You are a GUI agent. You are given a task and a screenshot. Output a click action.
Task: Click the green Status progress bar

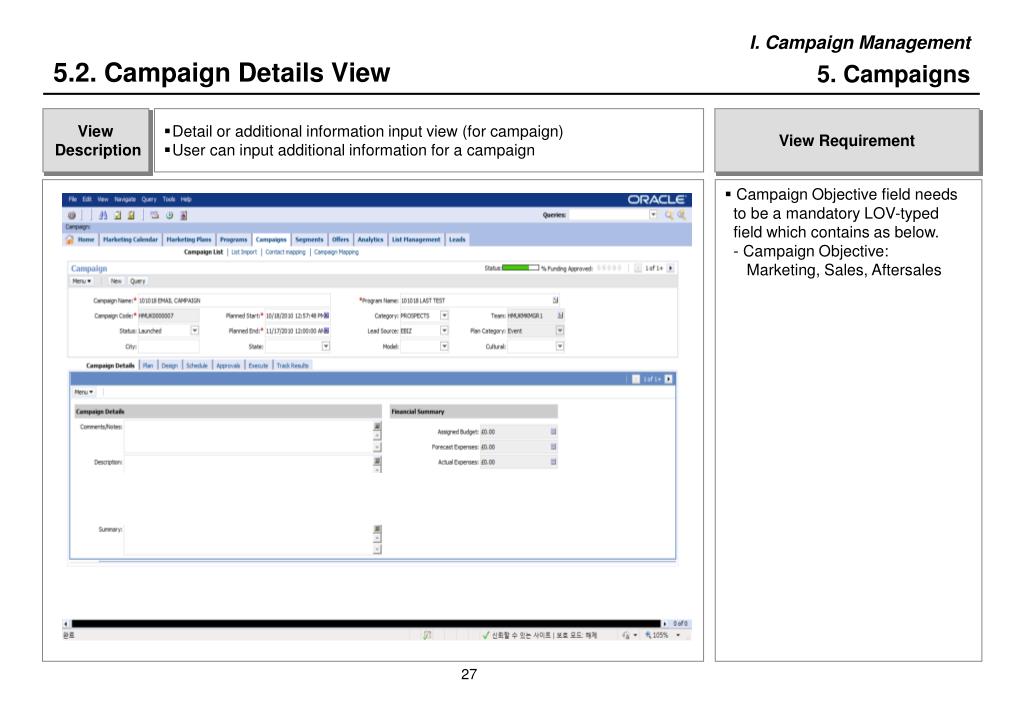(520, 268)
